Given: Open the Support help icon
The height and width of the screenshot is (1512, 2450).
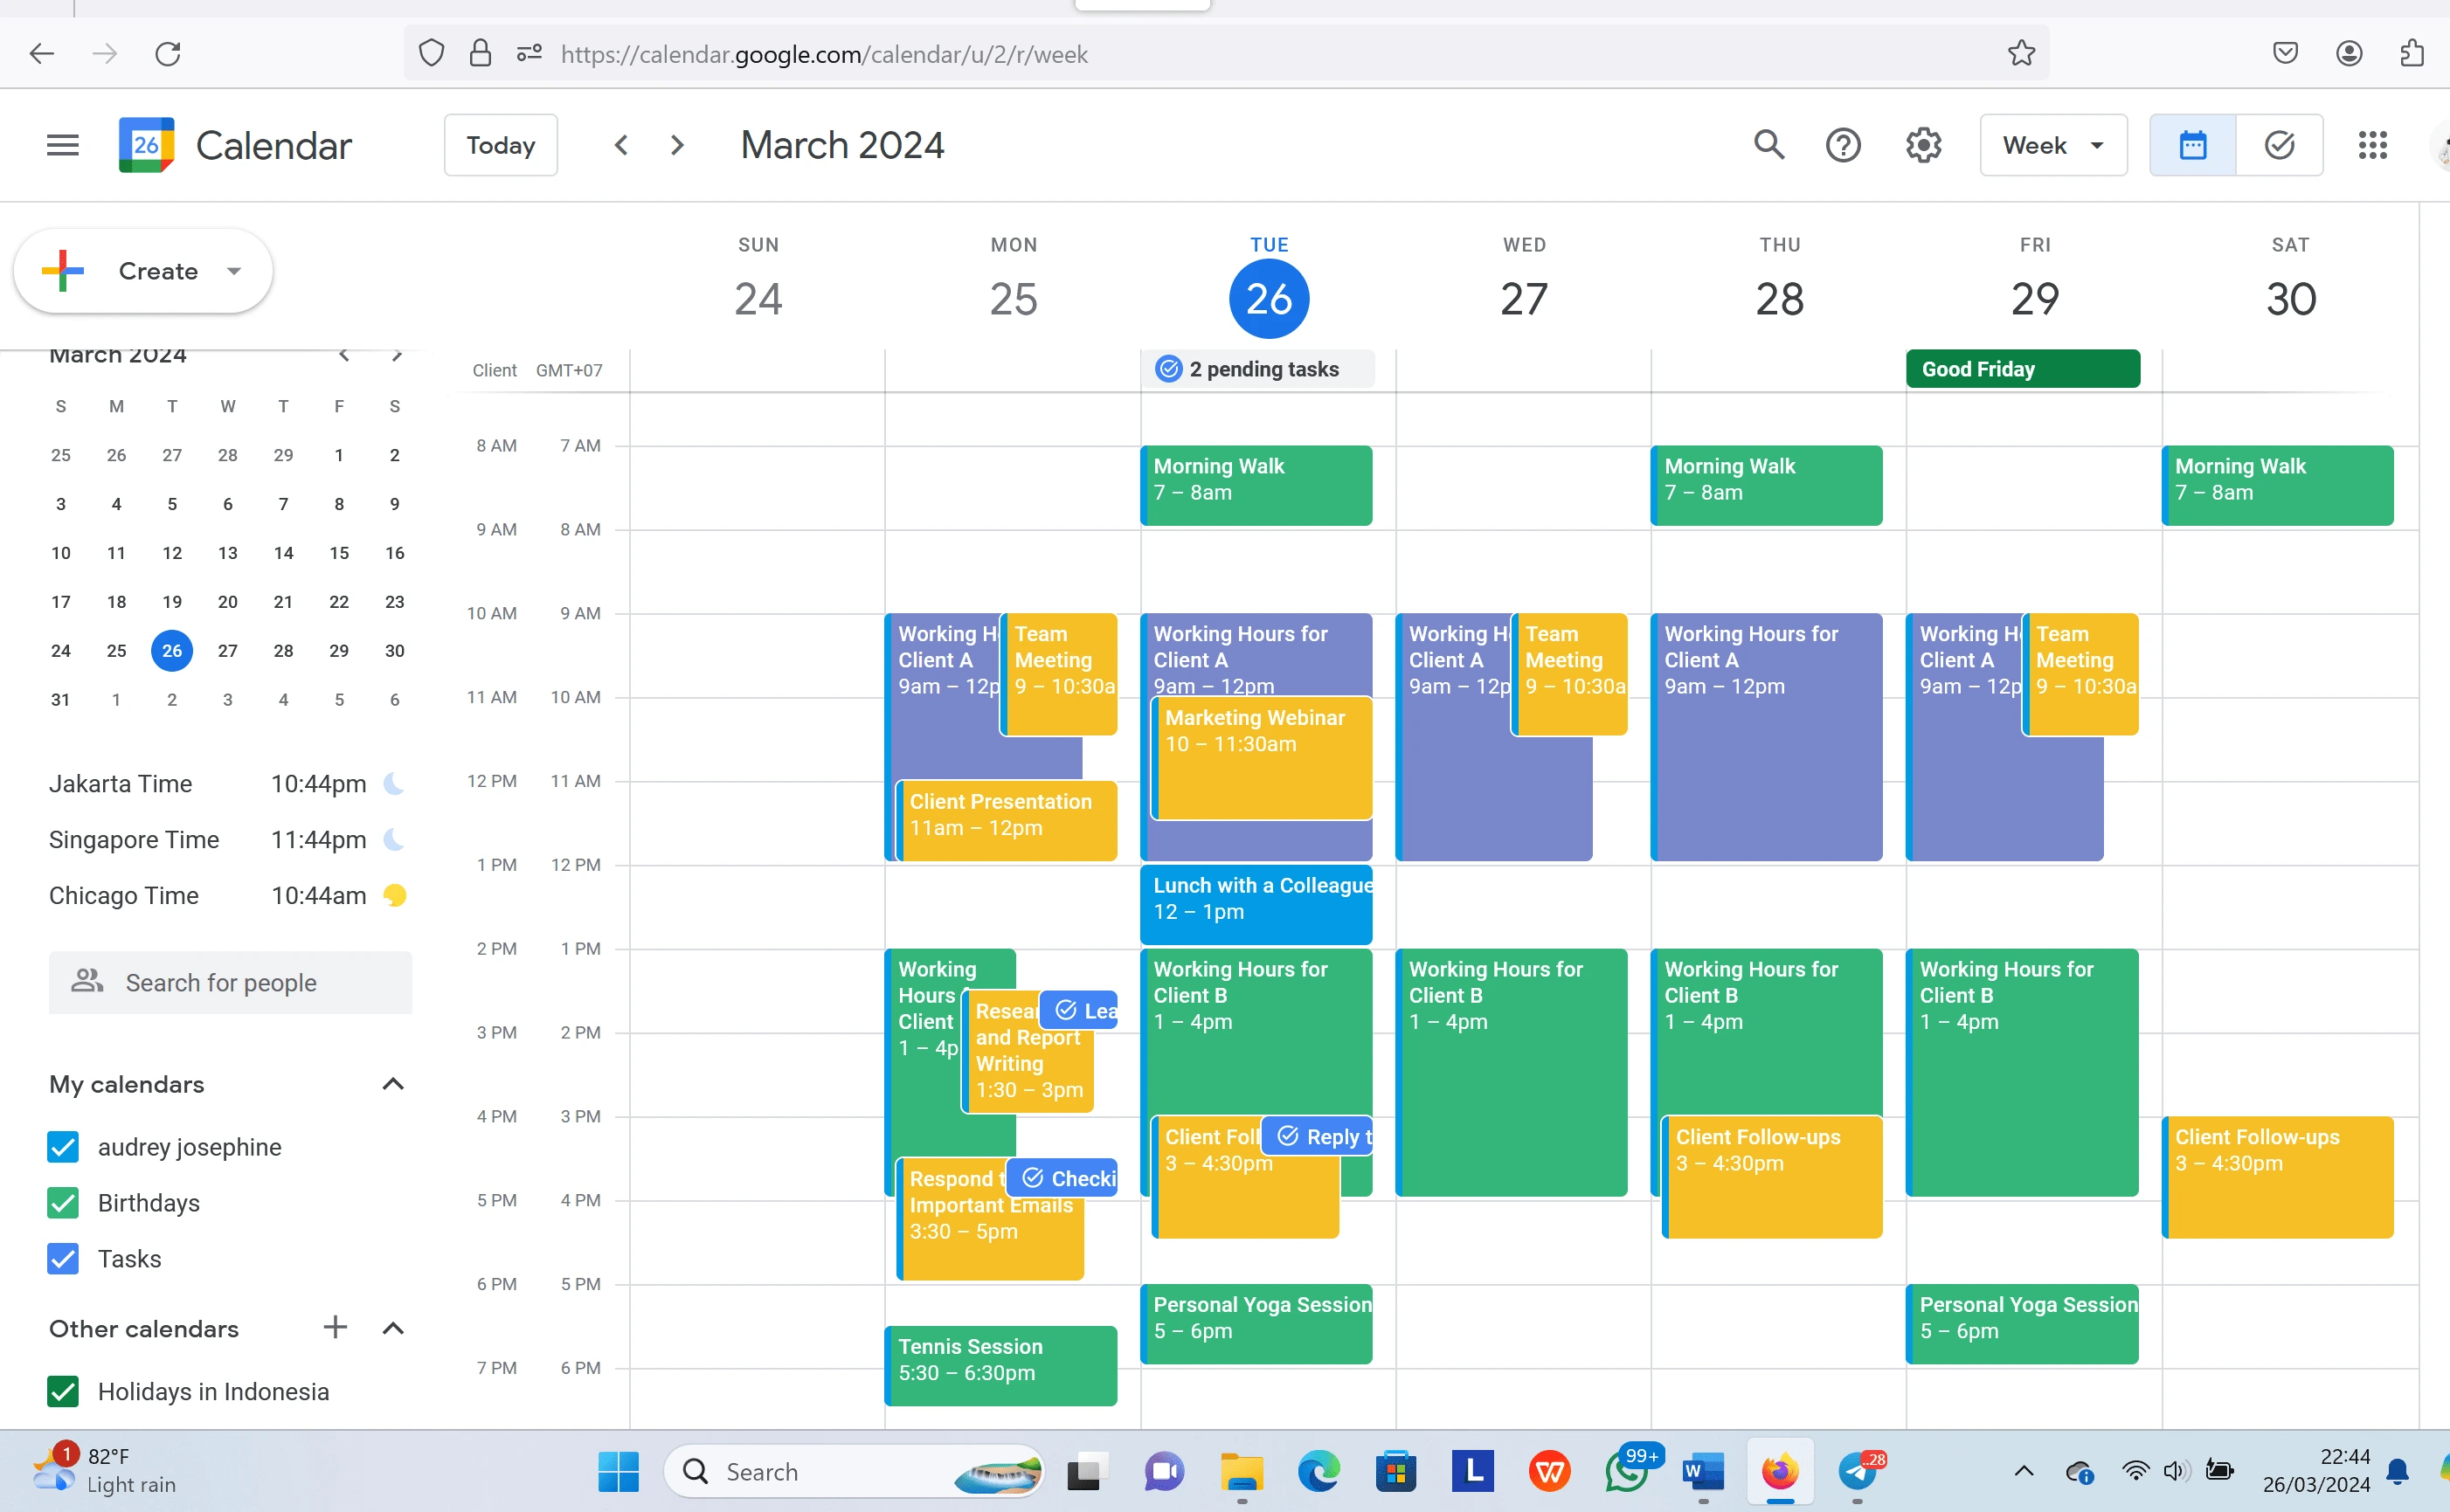Looking at the screenshot, I should click(1842, 145).
